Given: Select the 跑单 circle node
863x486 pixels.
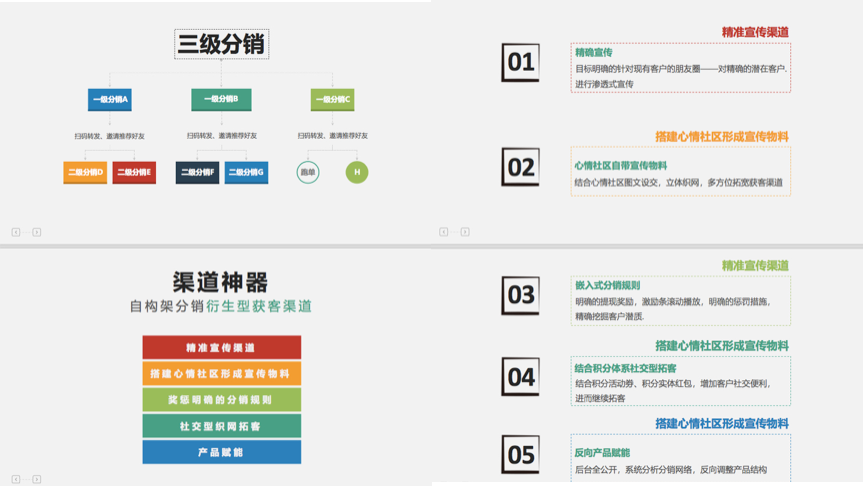Looking at the screenshot, I should (x=308, y=172).
